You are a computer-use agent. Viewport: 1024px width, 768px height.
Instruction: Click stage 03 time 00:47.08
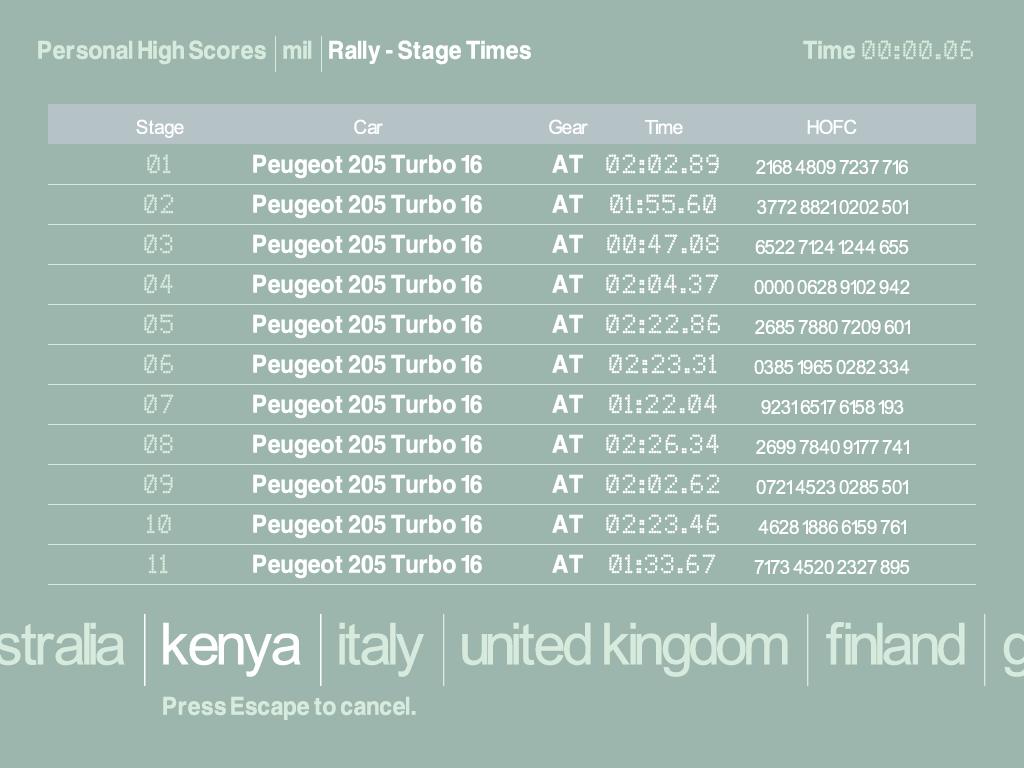[662, 245]
